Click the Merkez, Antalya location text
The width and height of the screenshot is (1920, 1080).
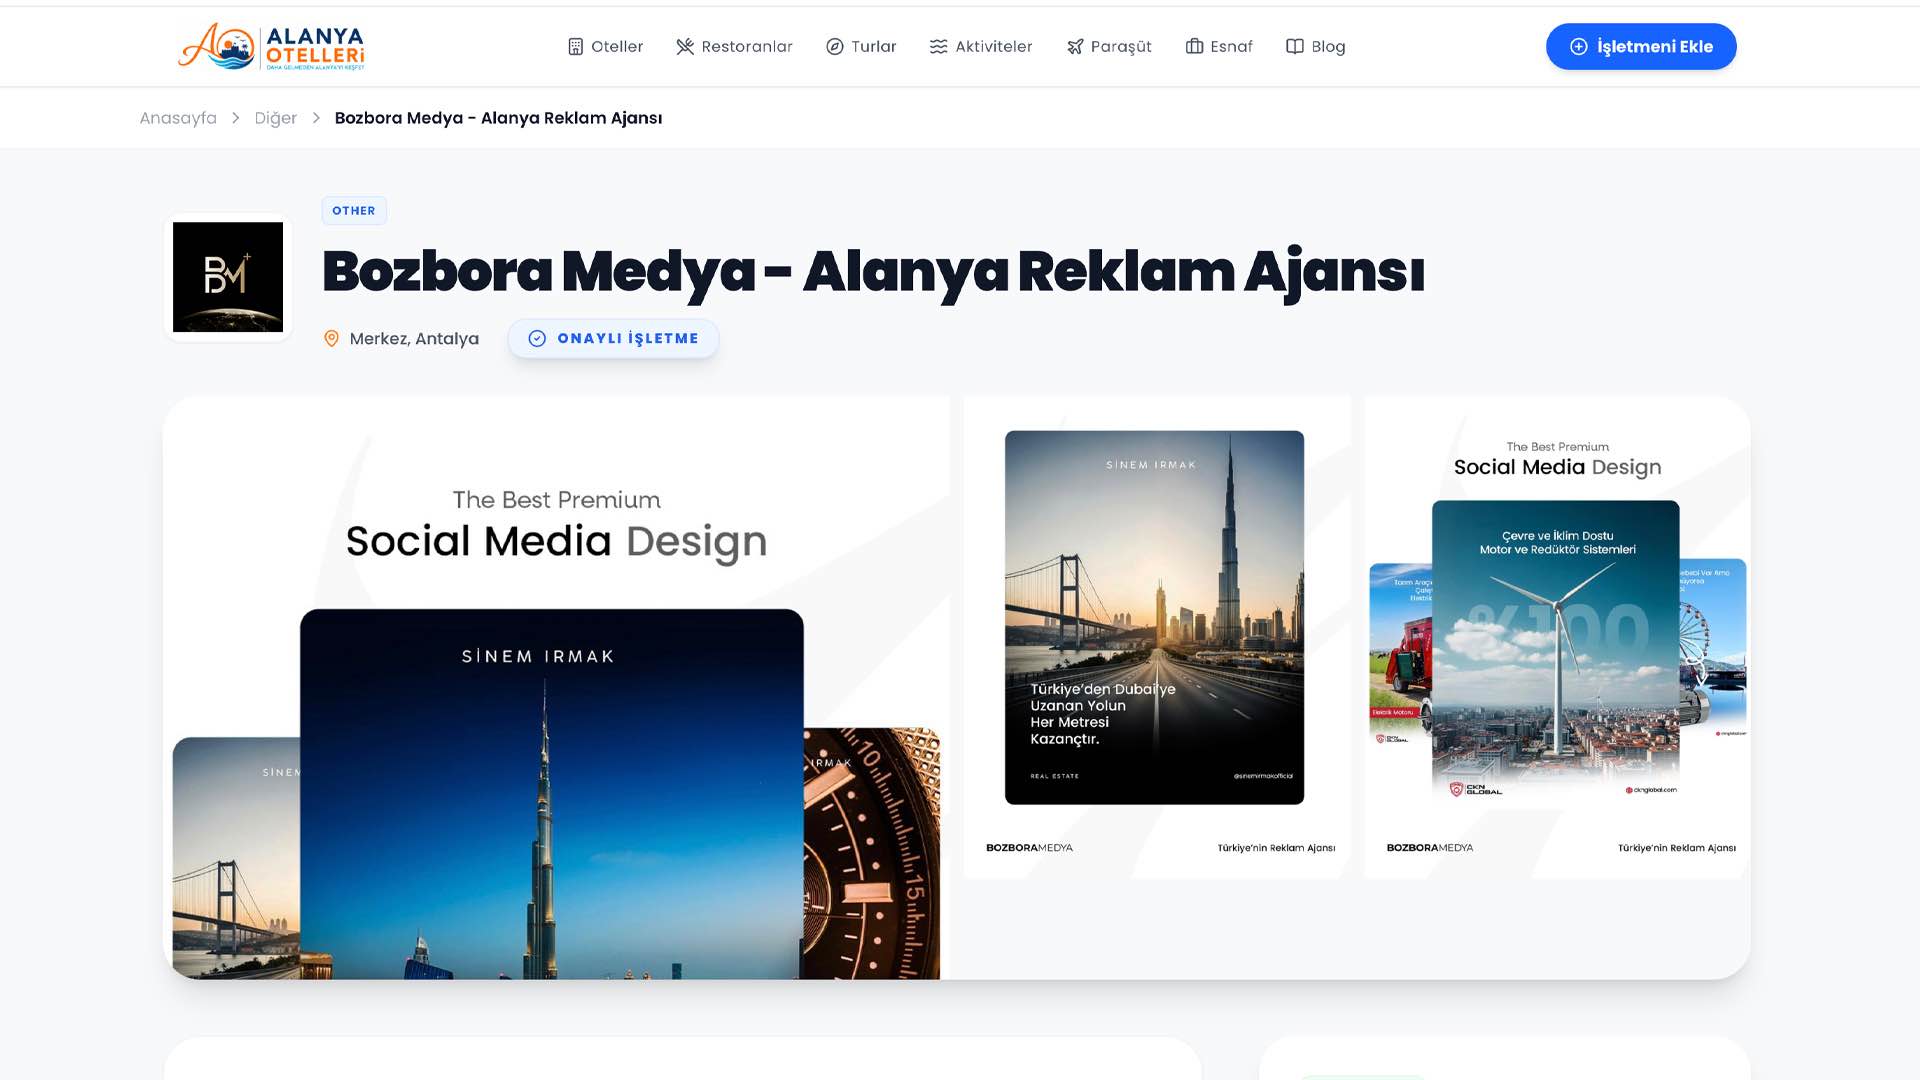click(x=414, y=339)
